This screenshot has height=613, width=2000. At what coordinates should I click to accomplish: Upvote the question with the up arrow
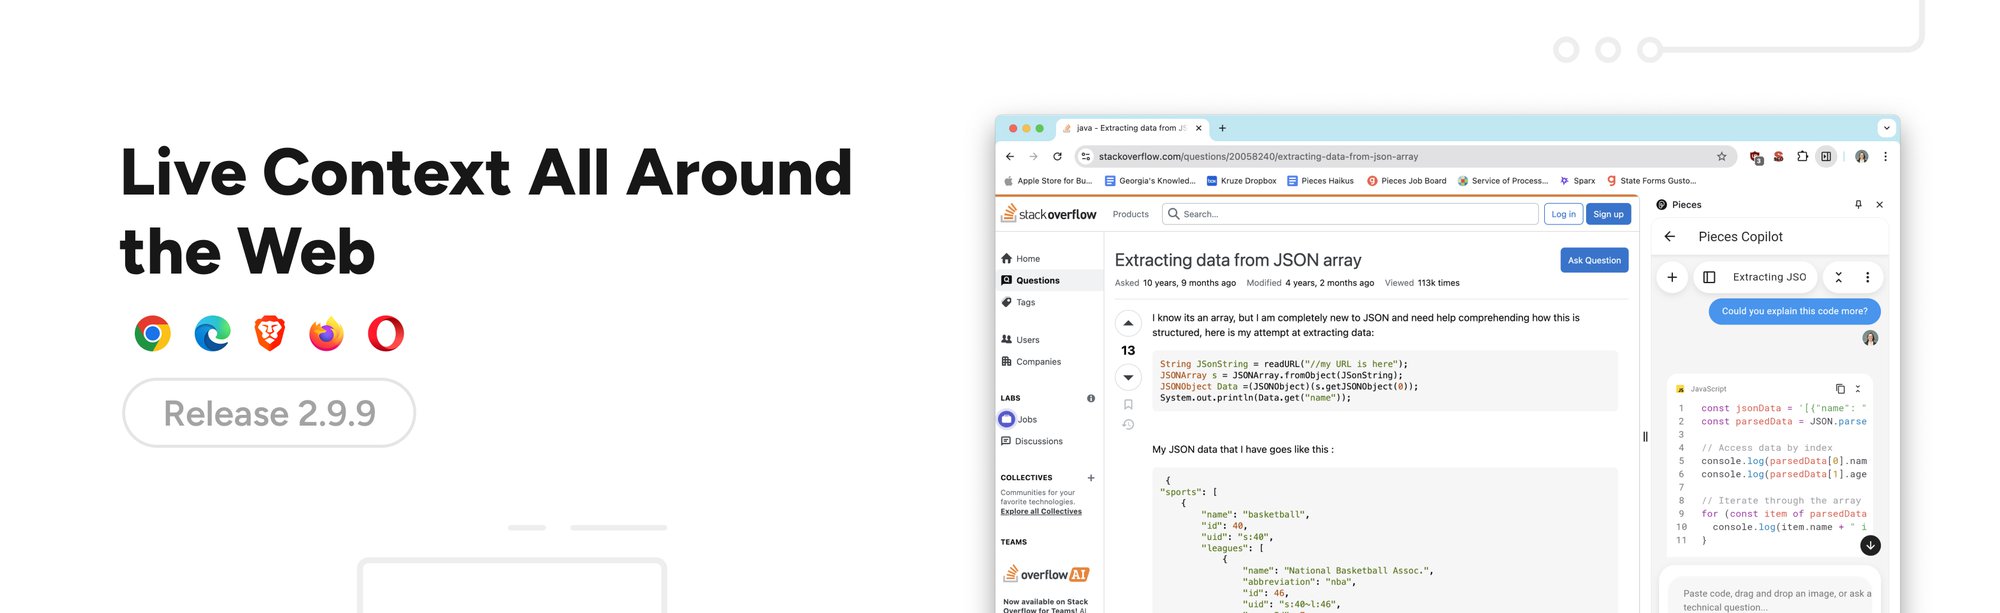pyautogui.click(x=1128, y=323)
